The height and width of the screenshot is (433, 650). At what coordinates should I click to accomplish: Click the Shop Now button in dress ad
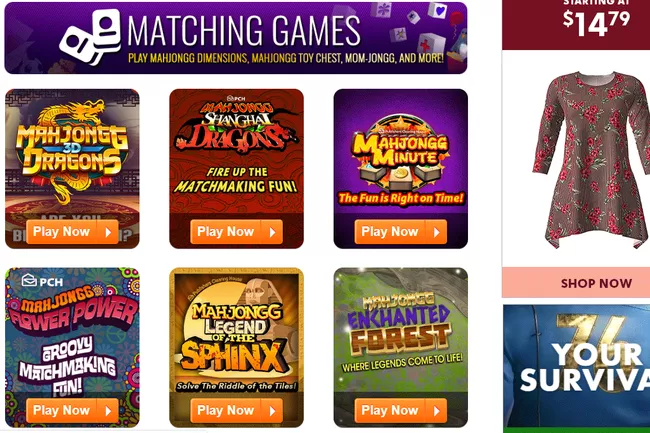click(596, 283)
